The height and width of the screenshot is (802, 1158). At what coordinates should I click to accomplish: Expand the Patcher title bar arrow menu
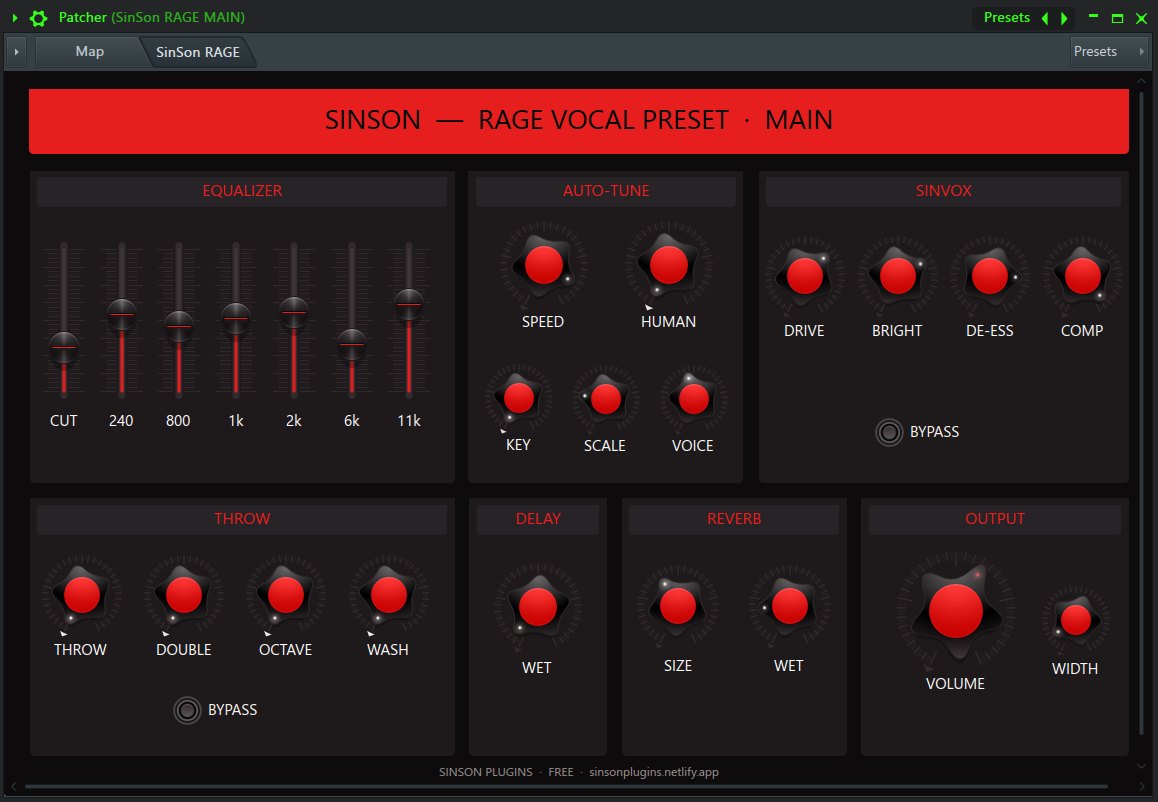(x=15, y=18)
